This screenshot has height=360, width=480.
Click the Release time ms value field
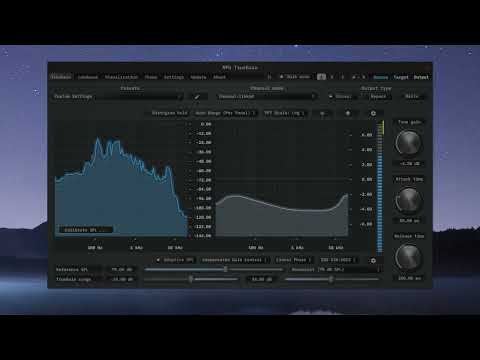409,278
